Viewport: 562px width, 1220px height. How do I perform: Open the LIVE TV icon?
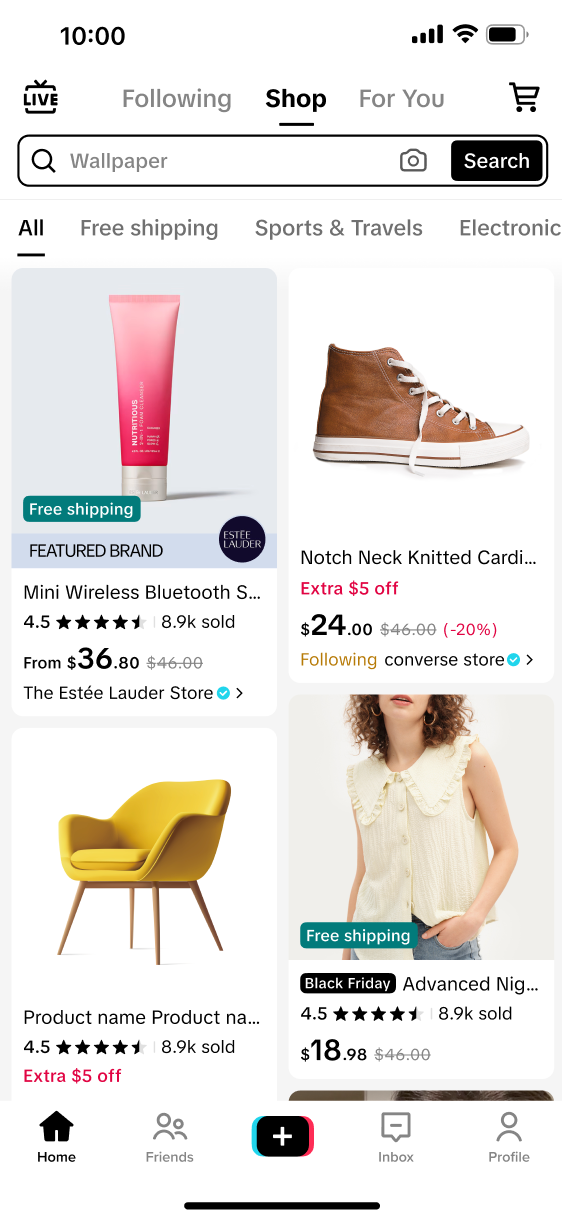point(41,97)
